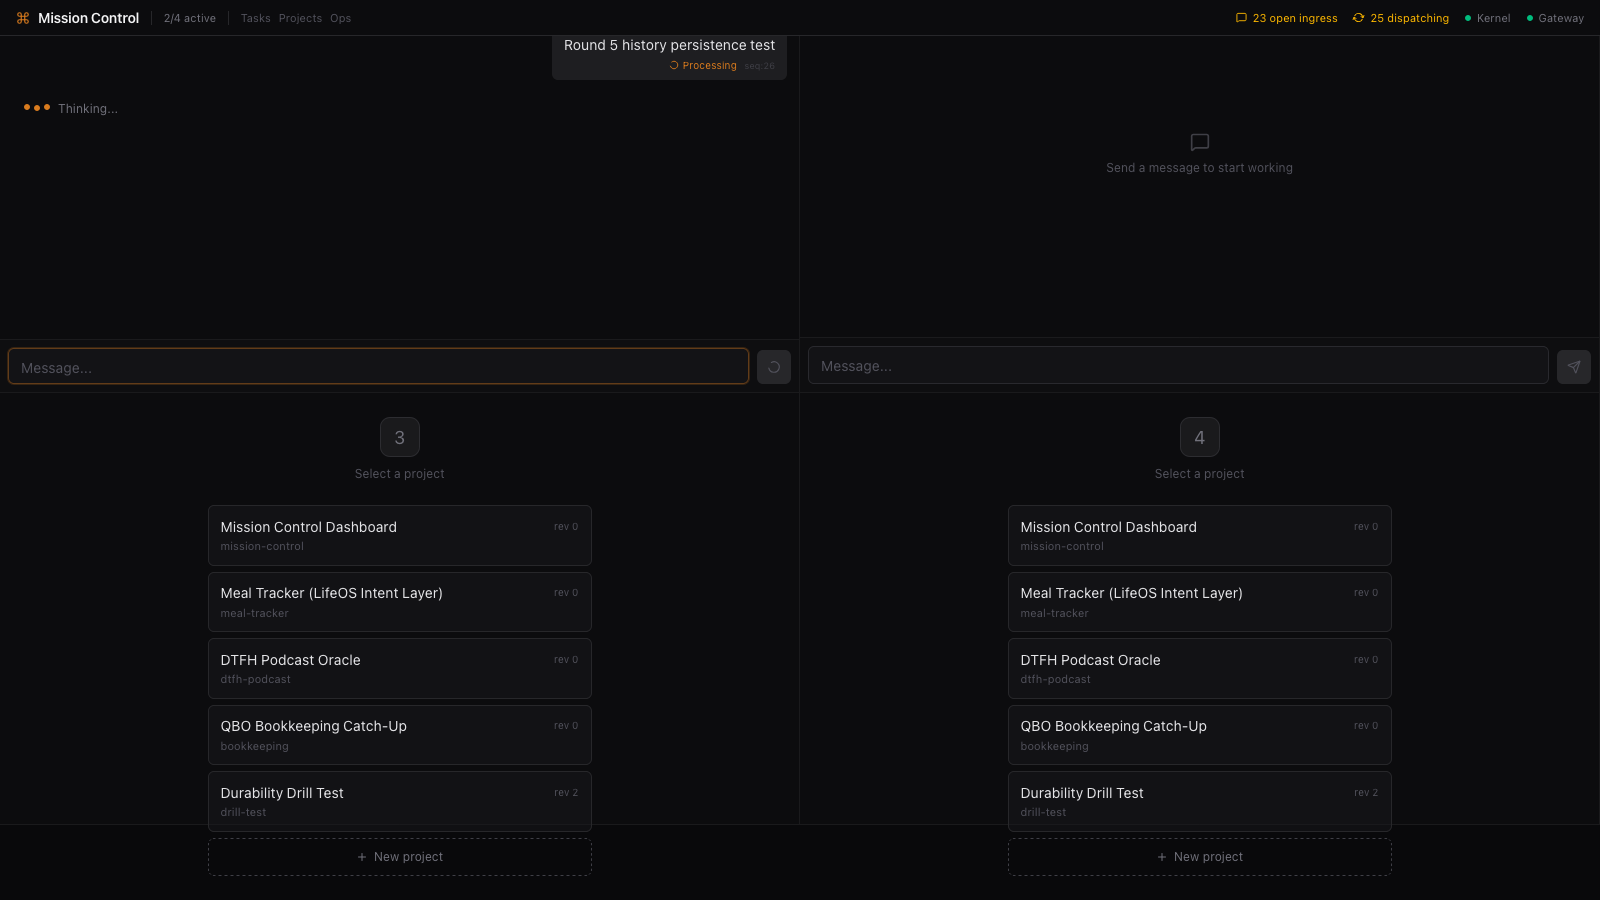Choose DTFH Podcast Oracle in pane 3
Viewport: 1600px width, 900px height.
pos(400,668)
